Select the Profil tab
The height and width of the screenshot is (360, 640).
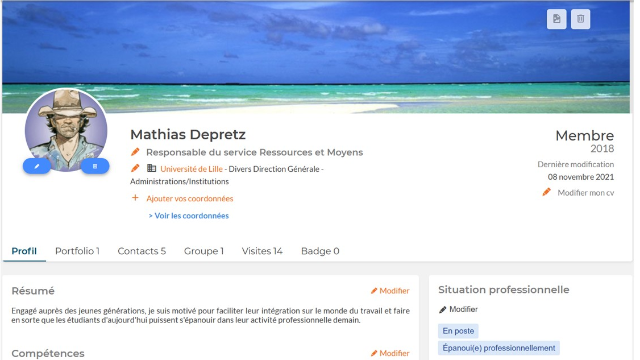24,251
